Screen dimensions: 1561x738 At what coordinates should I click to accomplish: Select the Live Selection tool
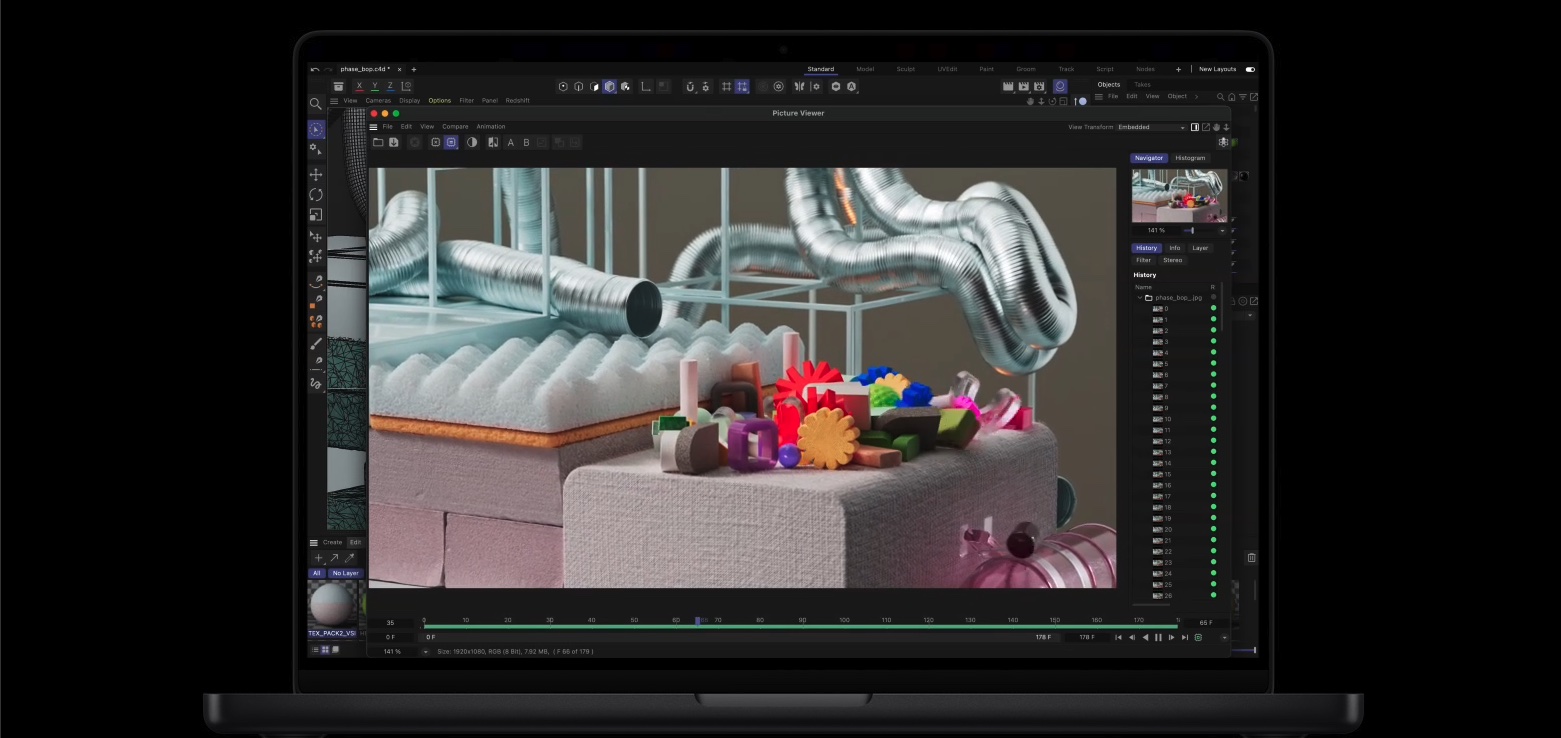click(x=316, y=130)
